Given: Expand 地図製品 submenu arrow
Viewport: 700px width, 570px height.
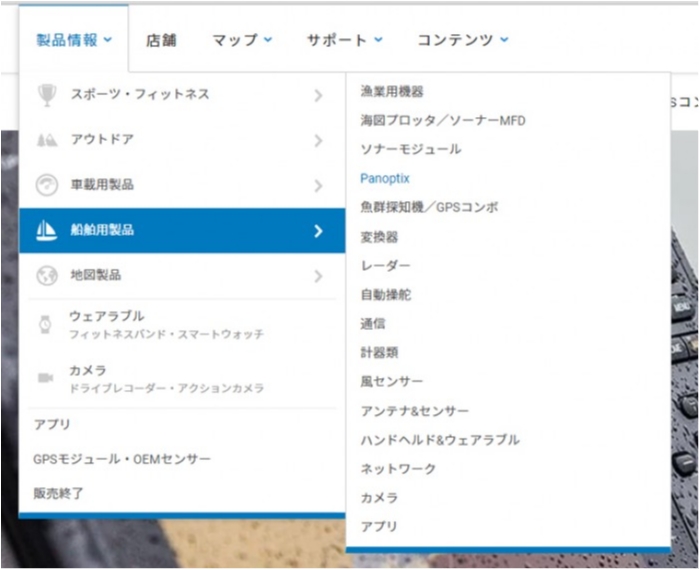Looking at the screenshot, I should pos(318,275).
